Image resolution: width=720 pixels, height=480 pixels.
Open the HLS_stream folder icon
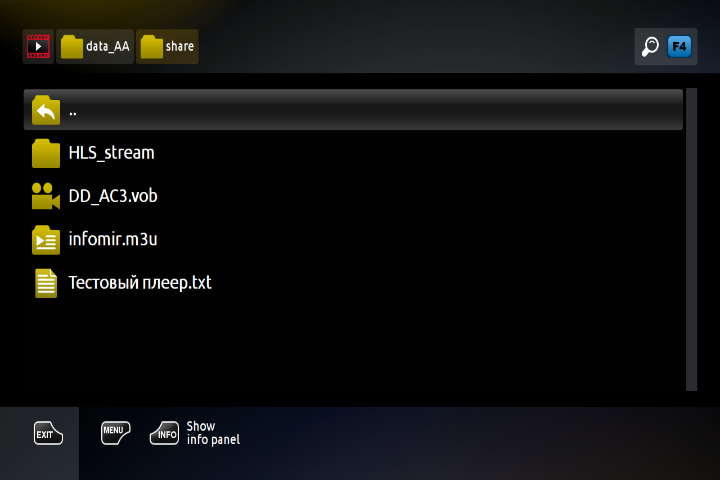(46, 153)
